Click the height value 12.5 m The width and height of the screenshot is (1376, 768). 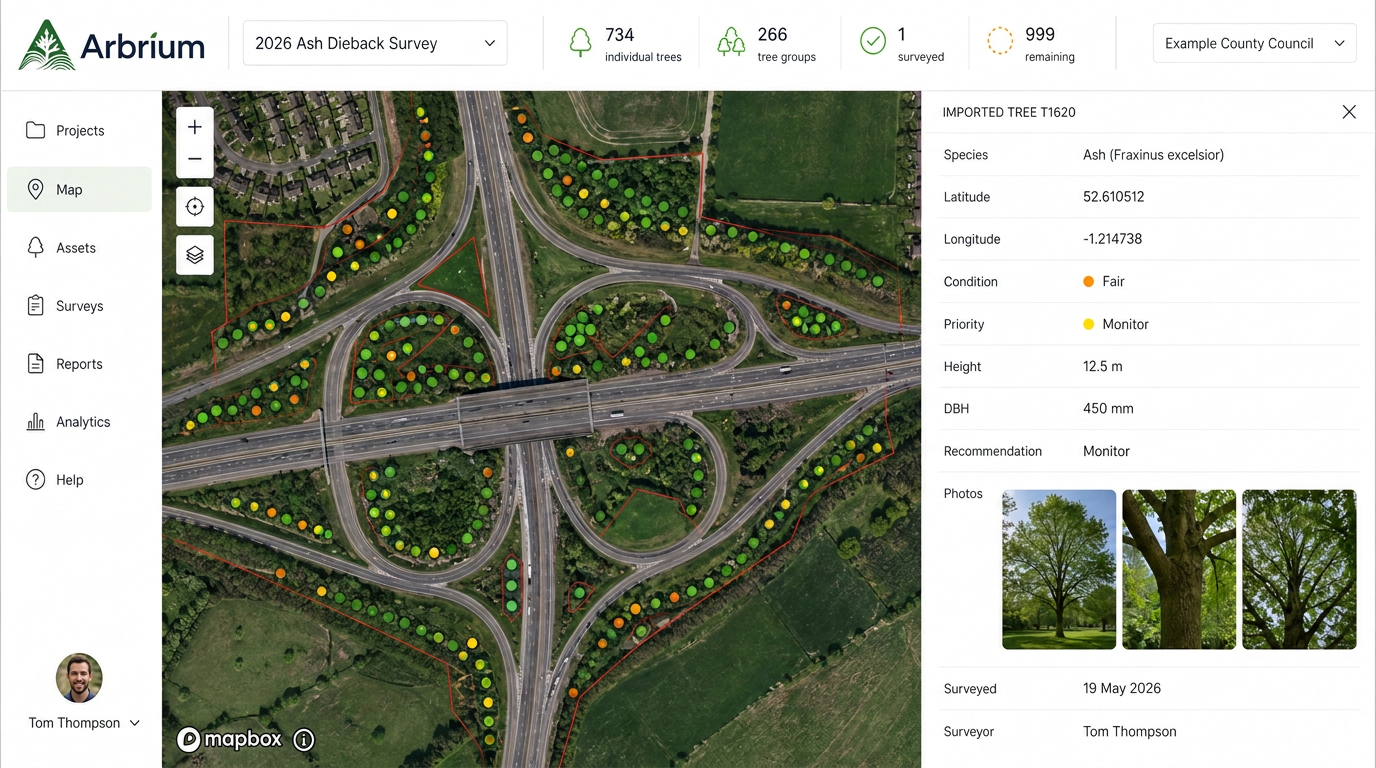tap(1103, 367)
